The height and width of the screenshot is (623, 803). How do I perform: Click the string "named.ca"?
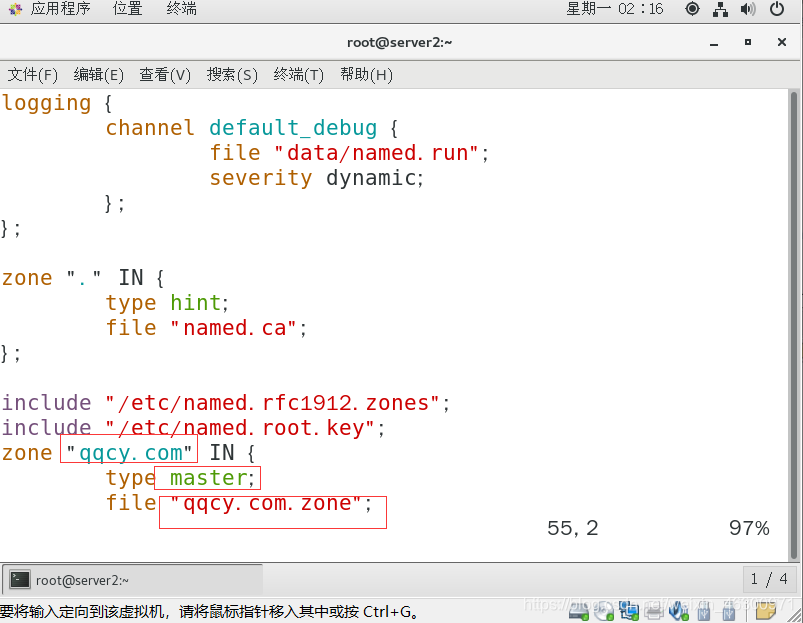point(235,328)
